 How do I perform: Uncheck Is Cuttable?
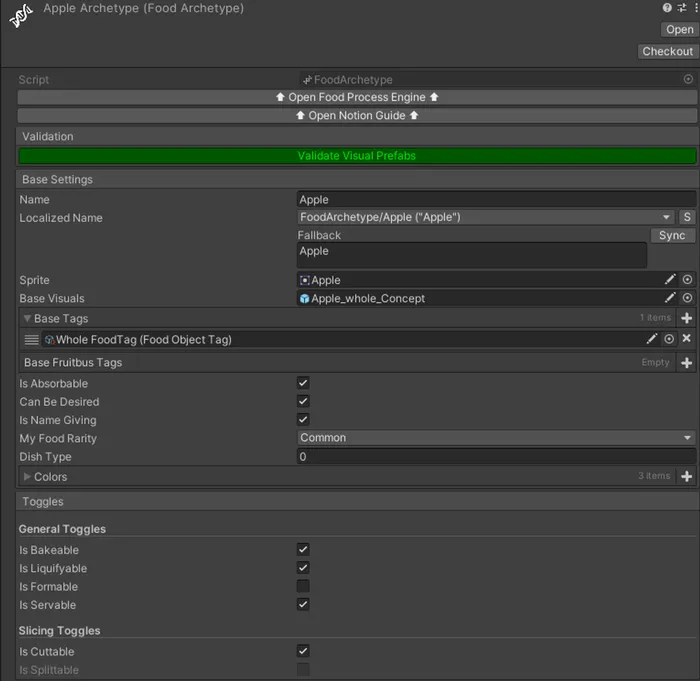pyautogui.click(x=303, y=651)
